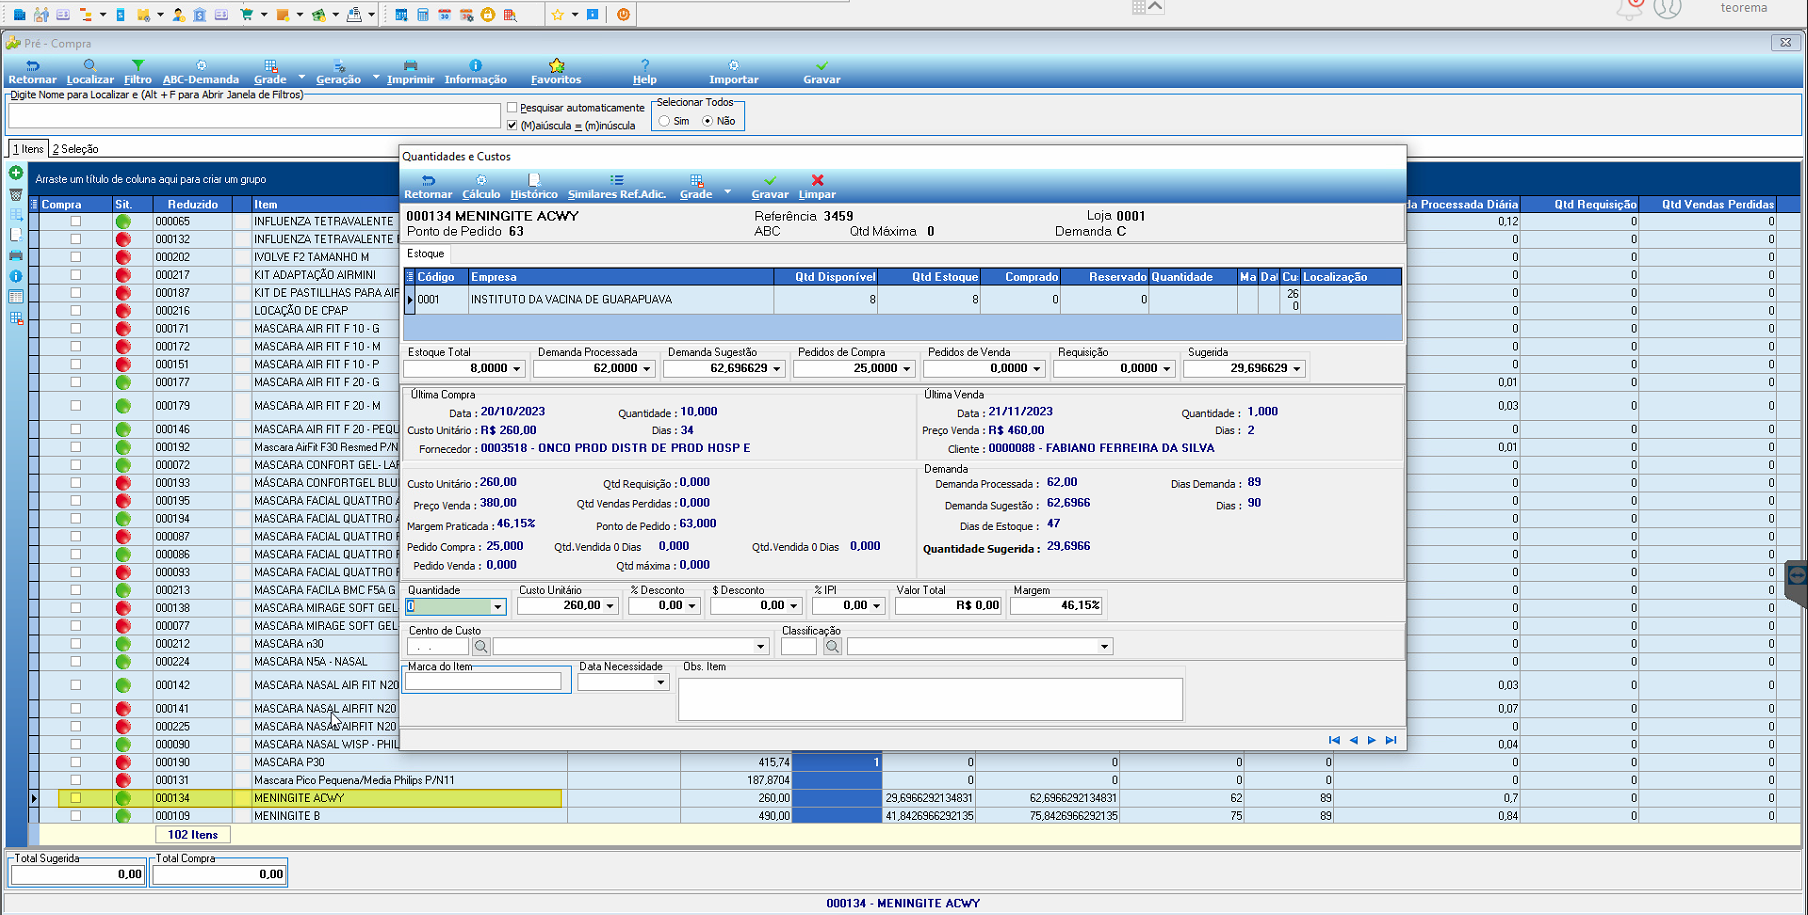Switch to the 2 Seleção tab

click(x=76, y=149)
